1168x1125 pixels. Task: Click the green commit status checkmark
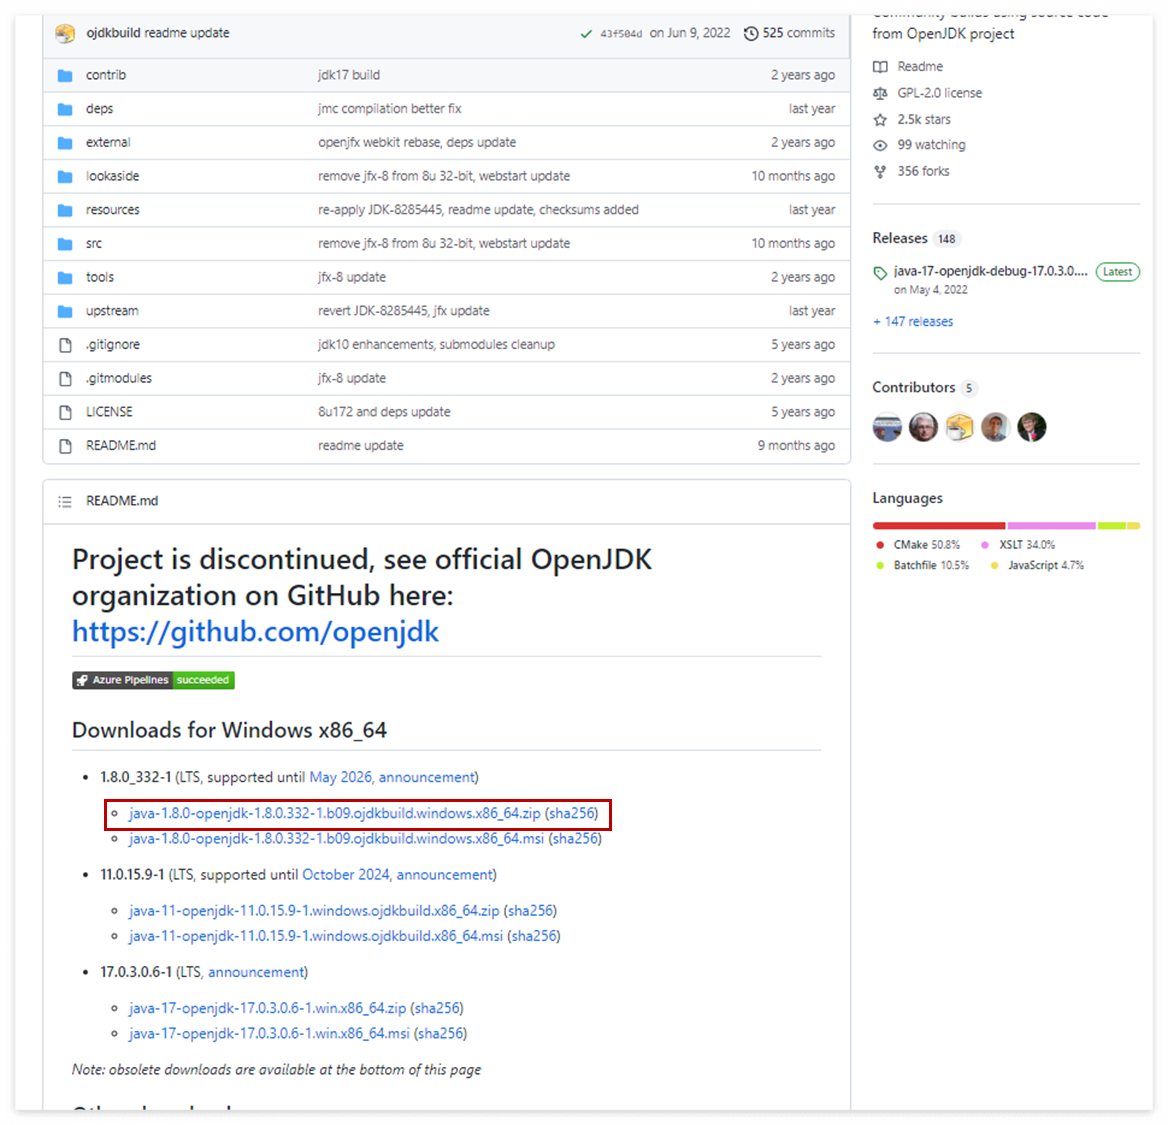(x=586, y=34)
